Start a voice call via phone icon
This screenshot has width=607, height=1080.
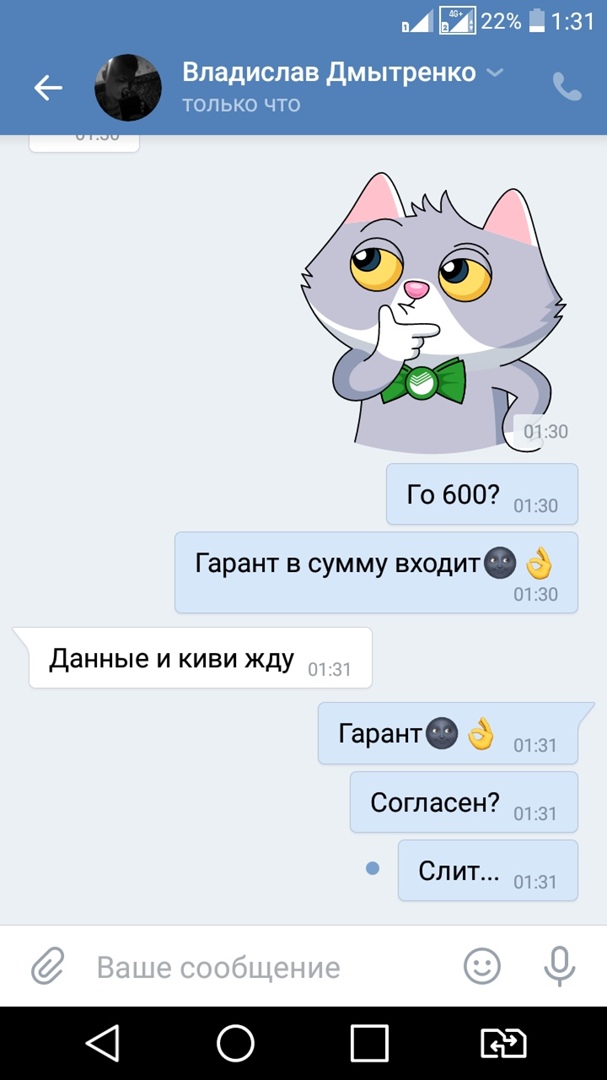[567, 87]
